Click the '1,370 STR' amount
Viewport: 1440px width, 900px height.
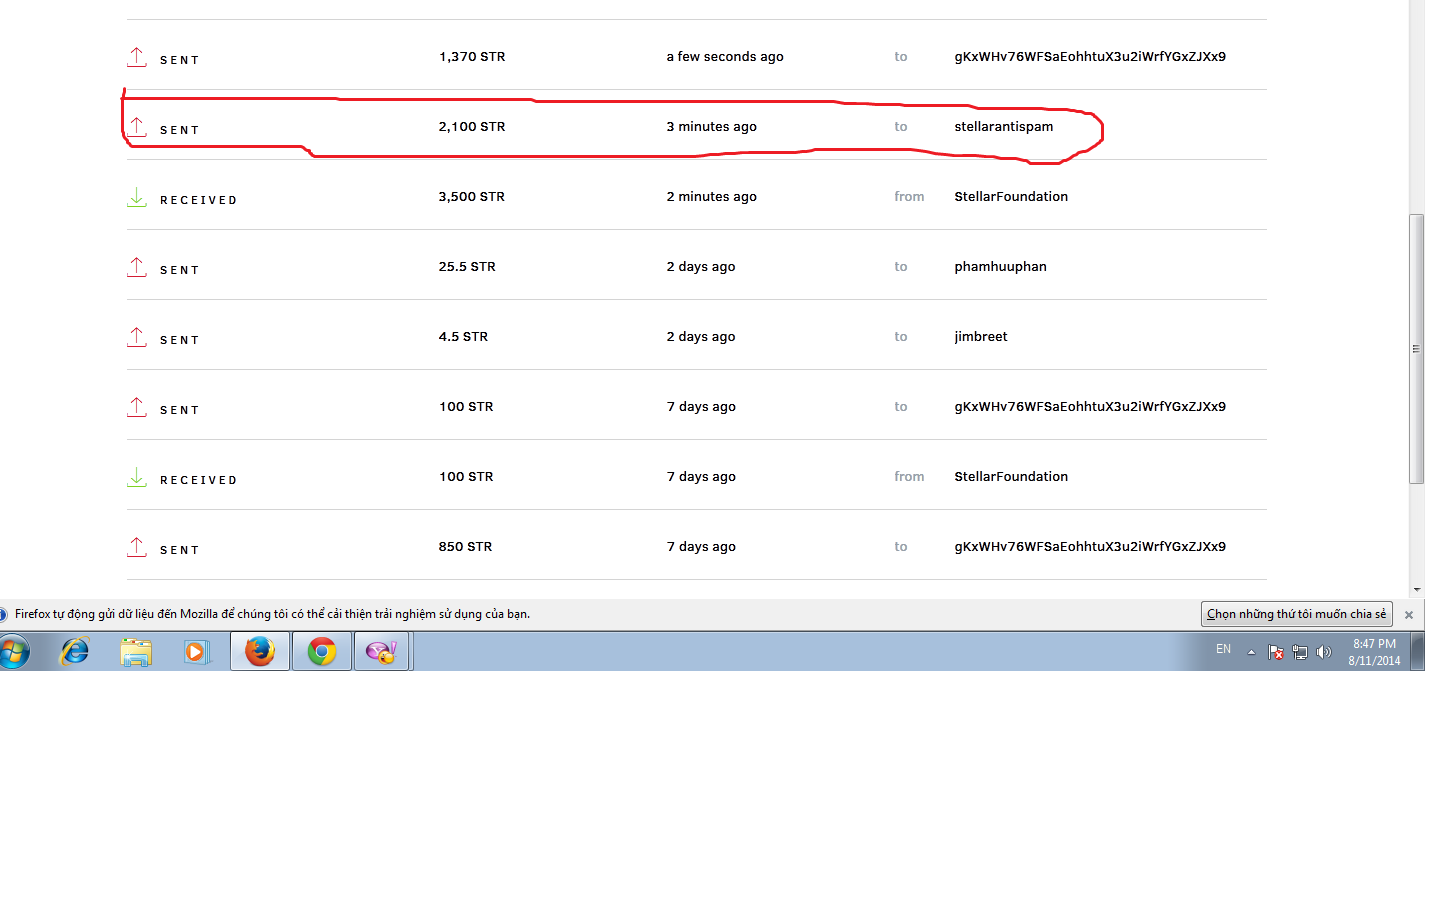(x=472, y=57)
